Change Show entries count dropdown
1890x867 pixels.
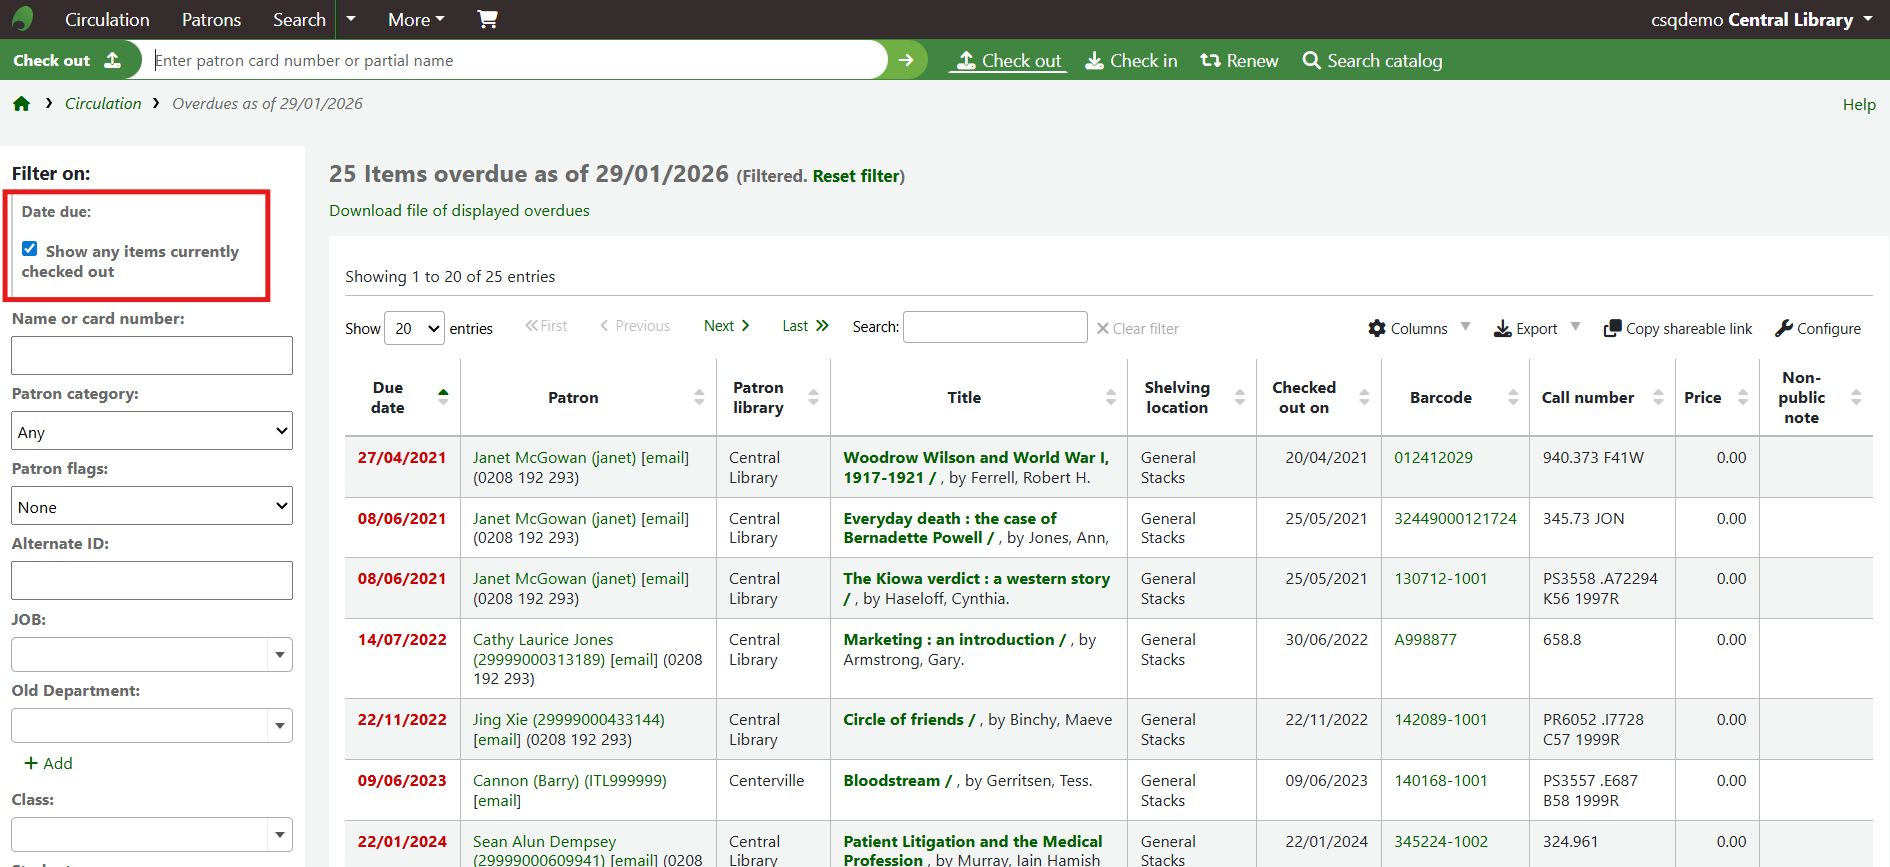click(414, 328)
